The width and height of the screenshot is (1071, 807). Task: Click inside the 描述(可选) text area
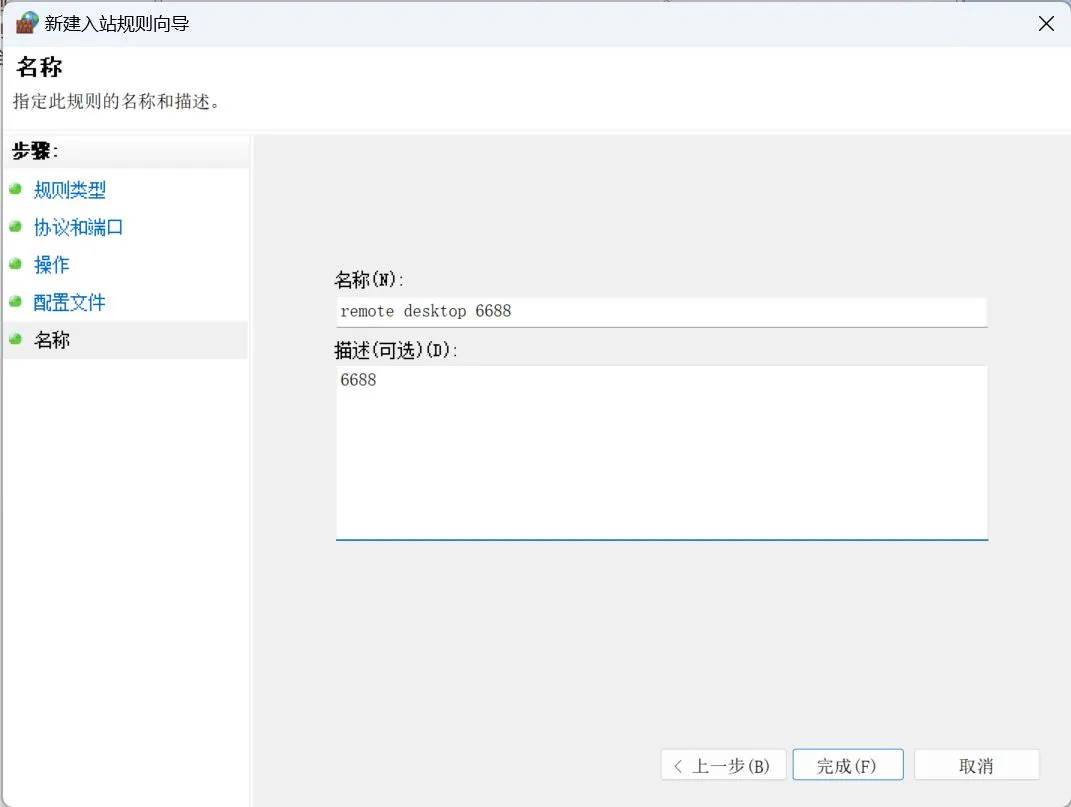(661, 452)
